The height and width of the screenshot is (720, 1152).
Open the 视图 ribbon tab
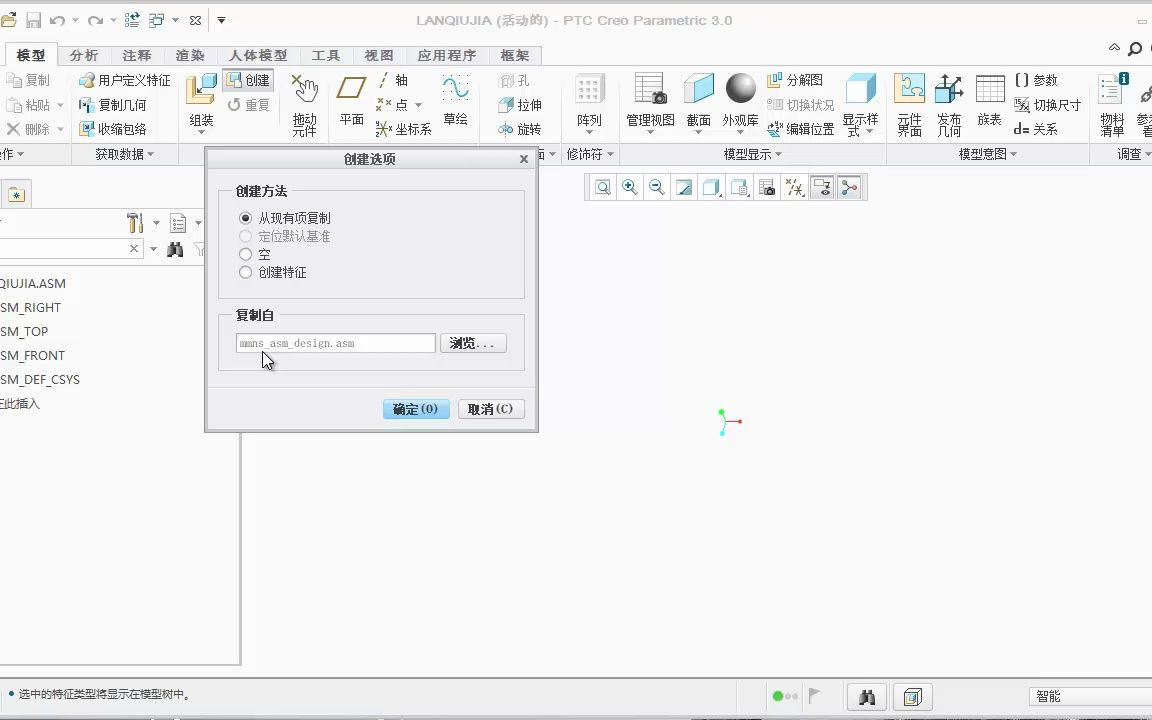pos(378,55)
